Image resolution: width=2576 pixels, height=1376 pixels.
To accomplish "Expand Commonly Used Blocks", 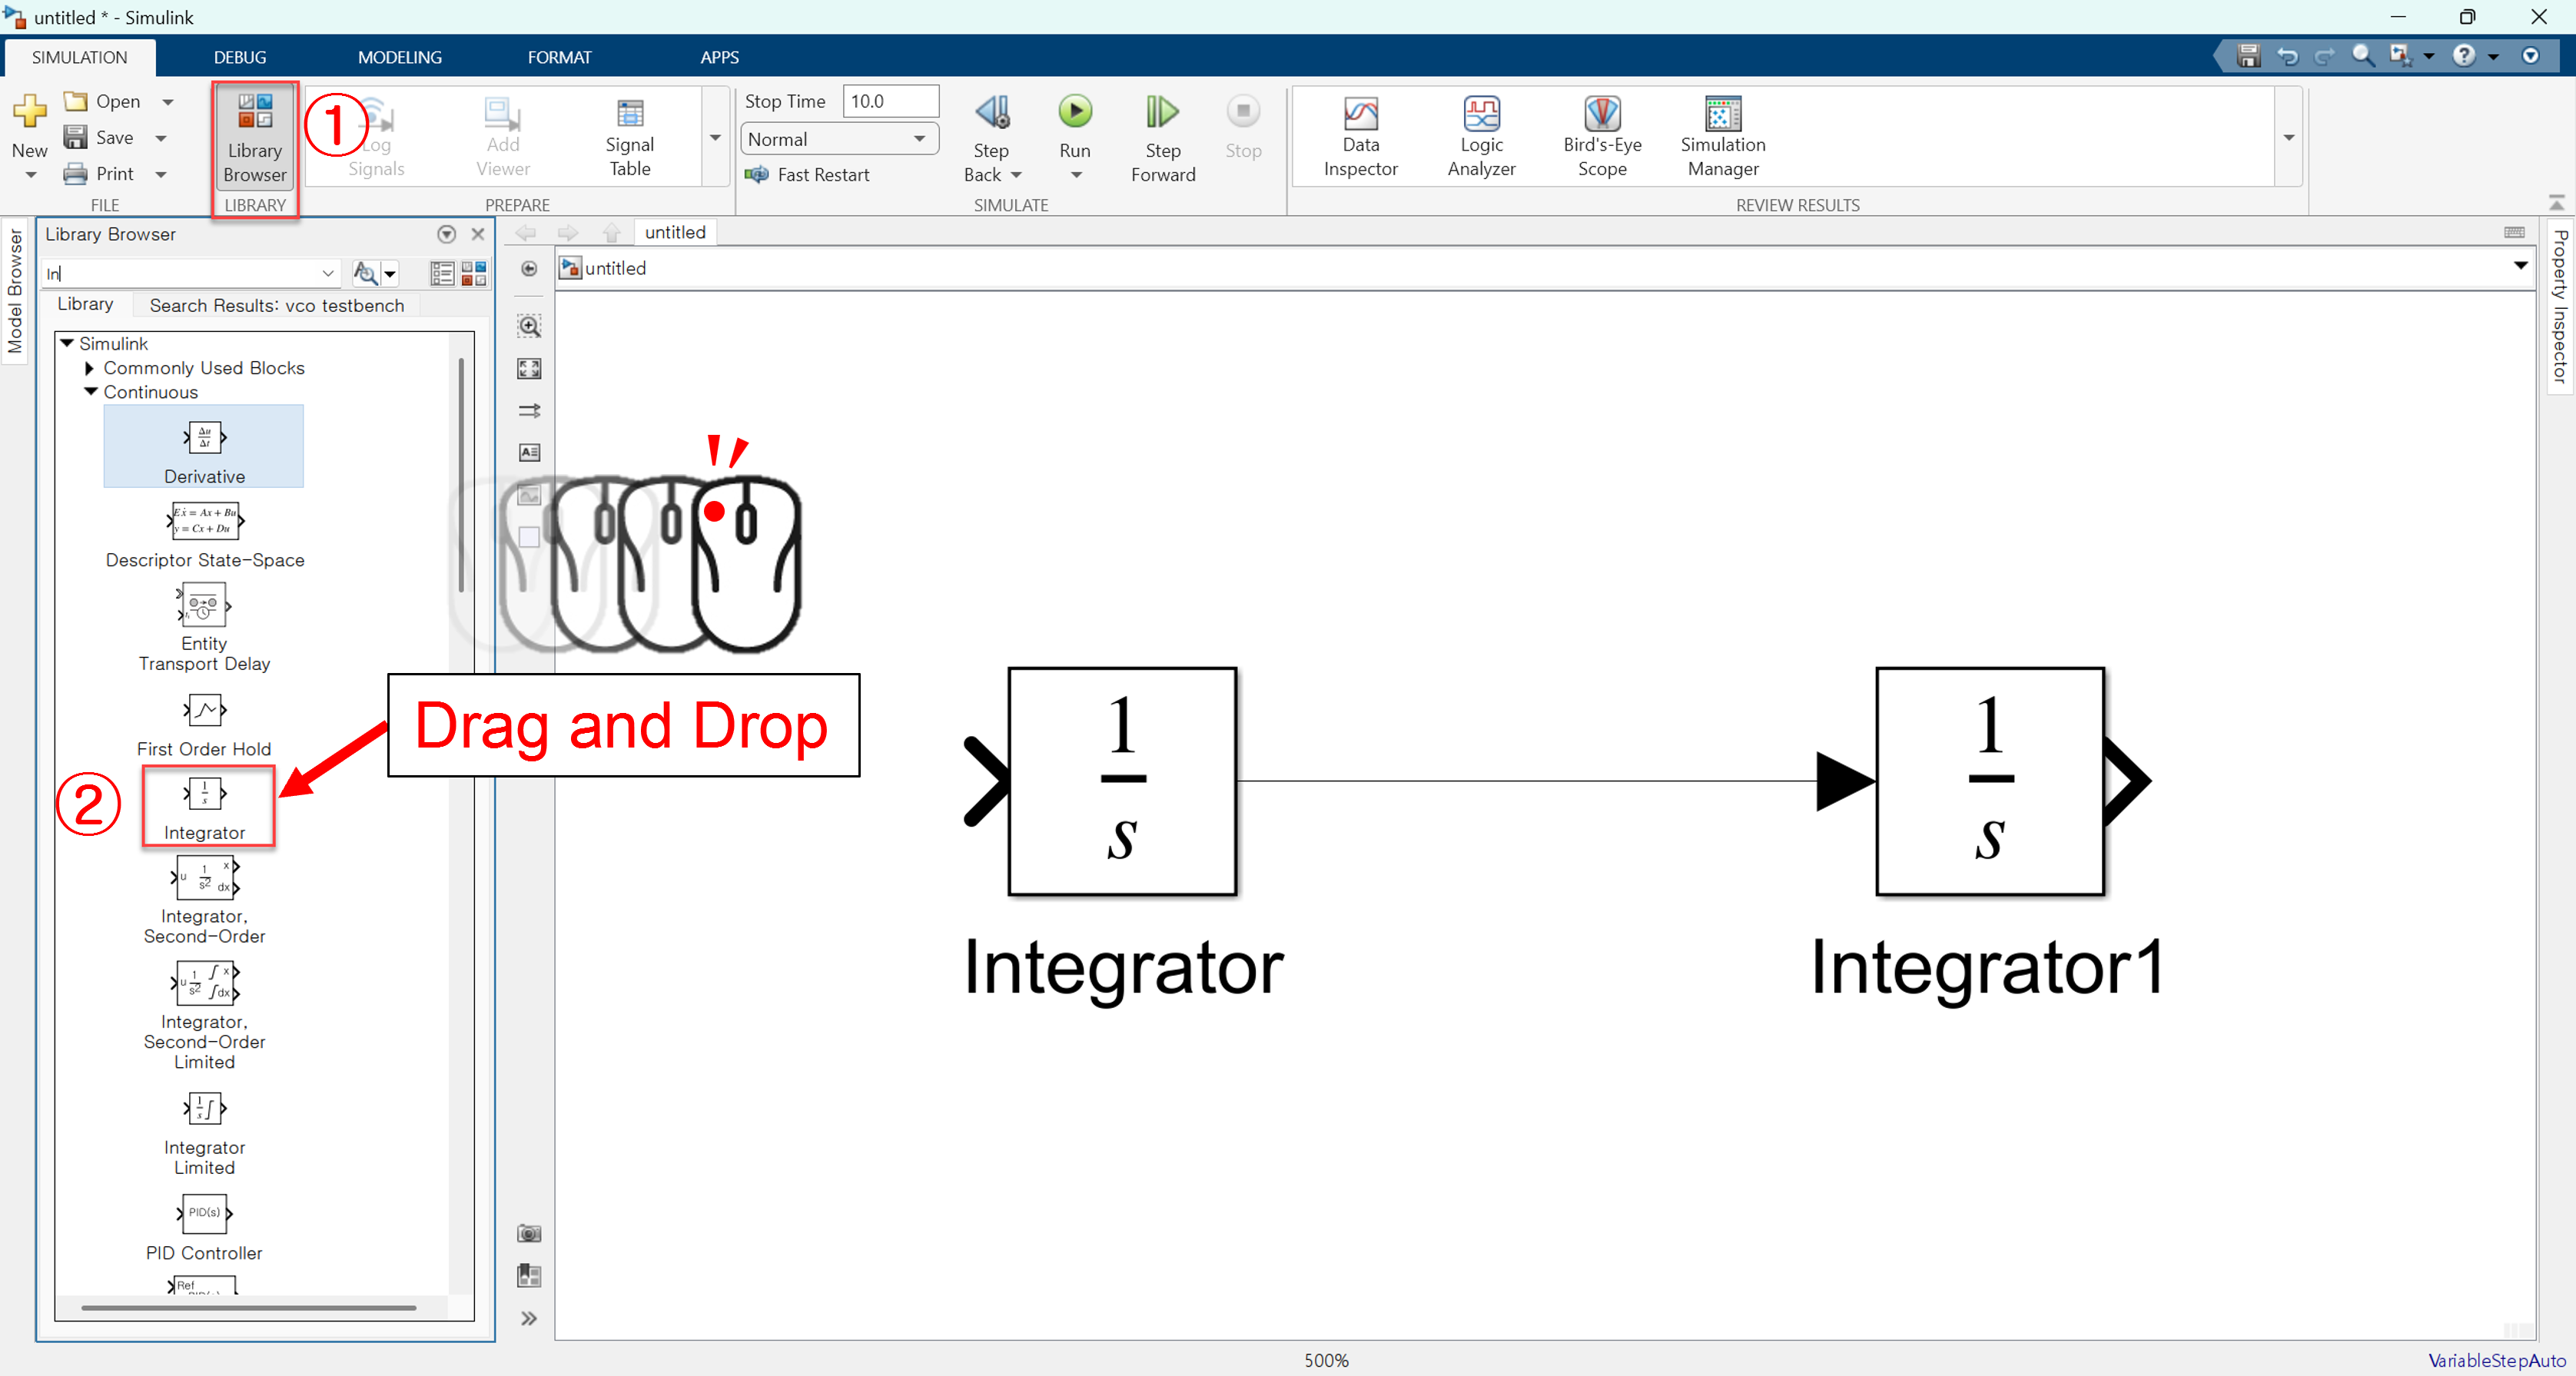I will pos(91,368).
